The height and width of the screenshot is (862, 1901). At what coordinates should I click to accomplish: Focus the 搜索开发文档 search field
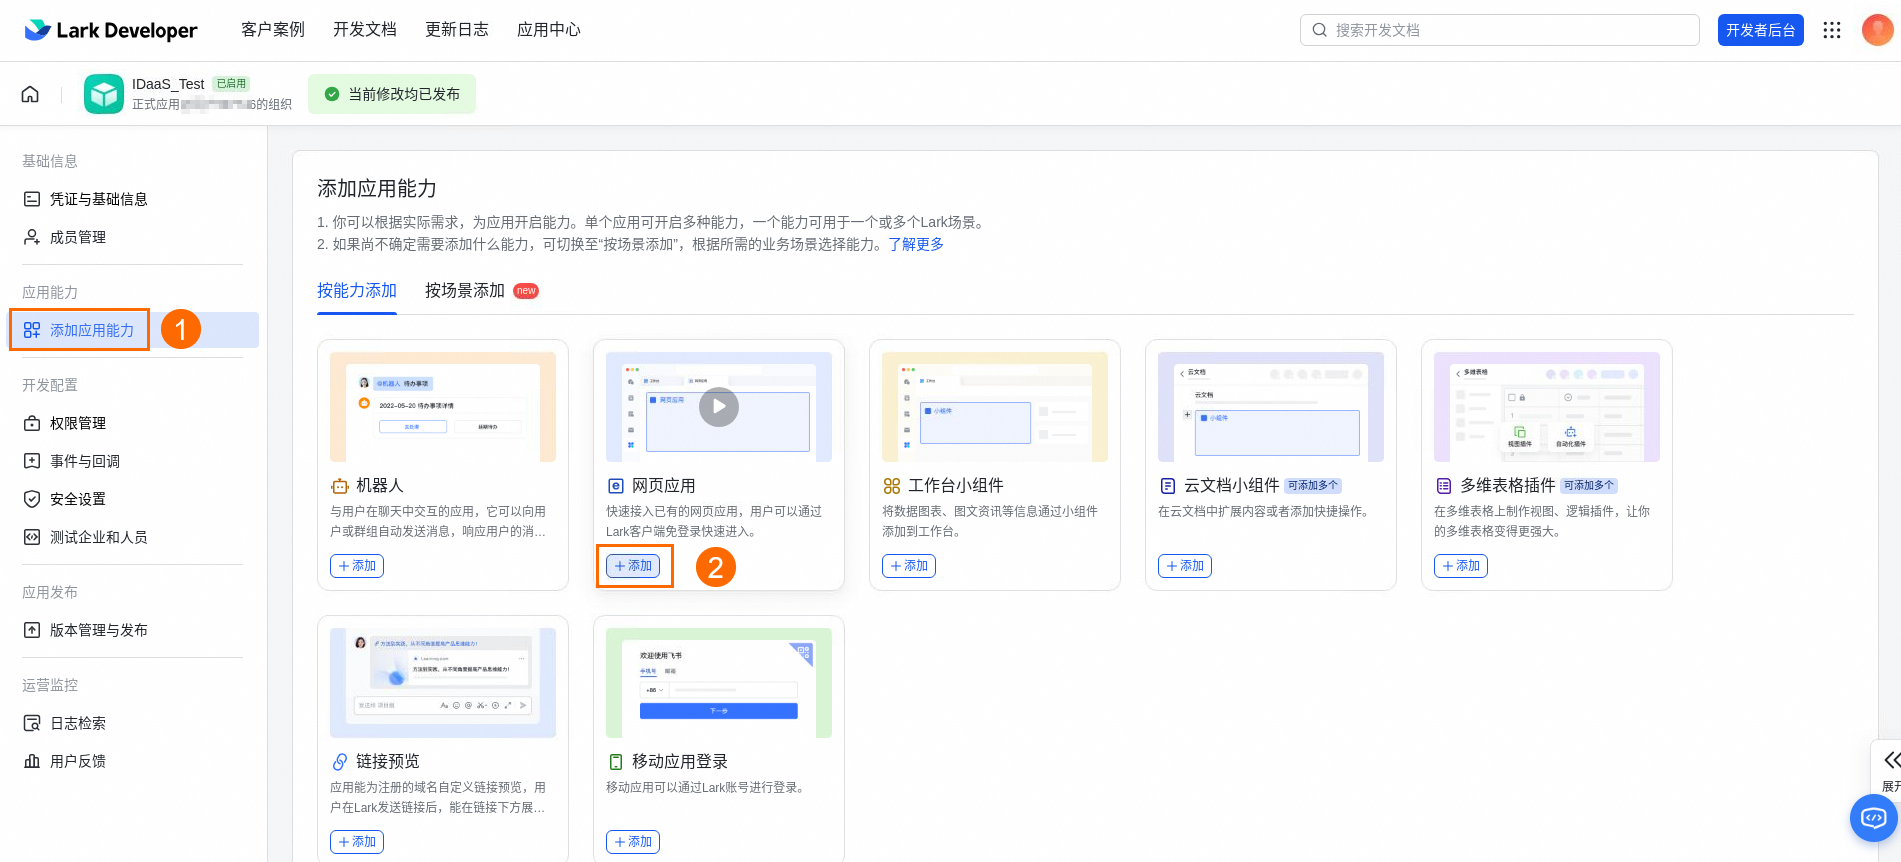[1500, 30]
